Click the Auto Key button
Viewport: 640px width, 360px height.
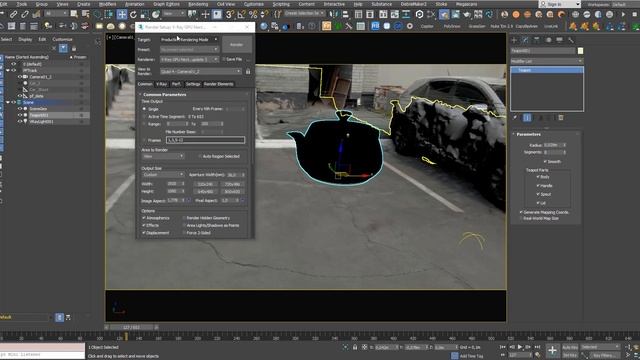click(x=570, y=347)
